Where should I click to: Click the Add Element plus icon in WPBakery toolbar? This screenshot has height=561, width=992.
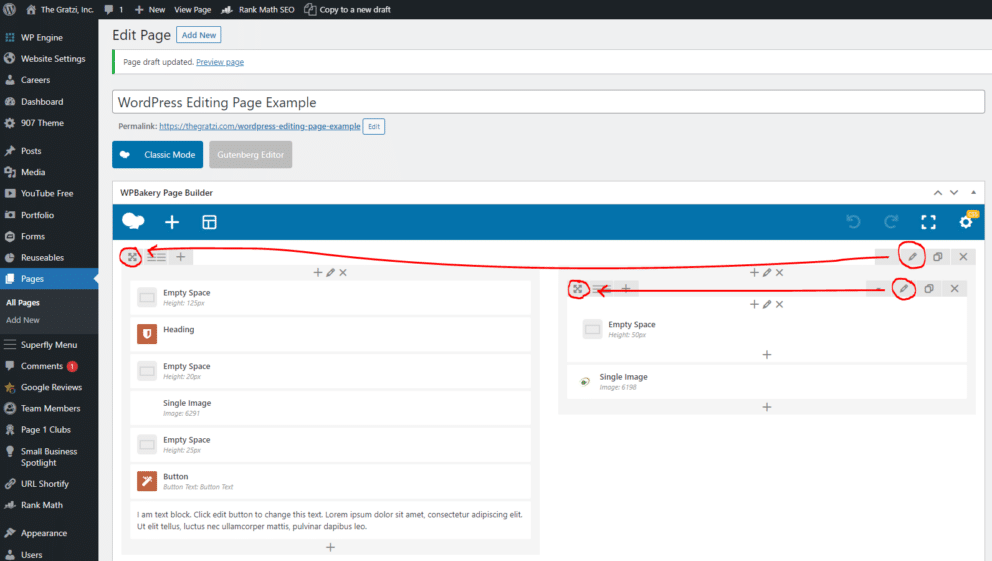171,222
